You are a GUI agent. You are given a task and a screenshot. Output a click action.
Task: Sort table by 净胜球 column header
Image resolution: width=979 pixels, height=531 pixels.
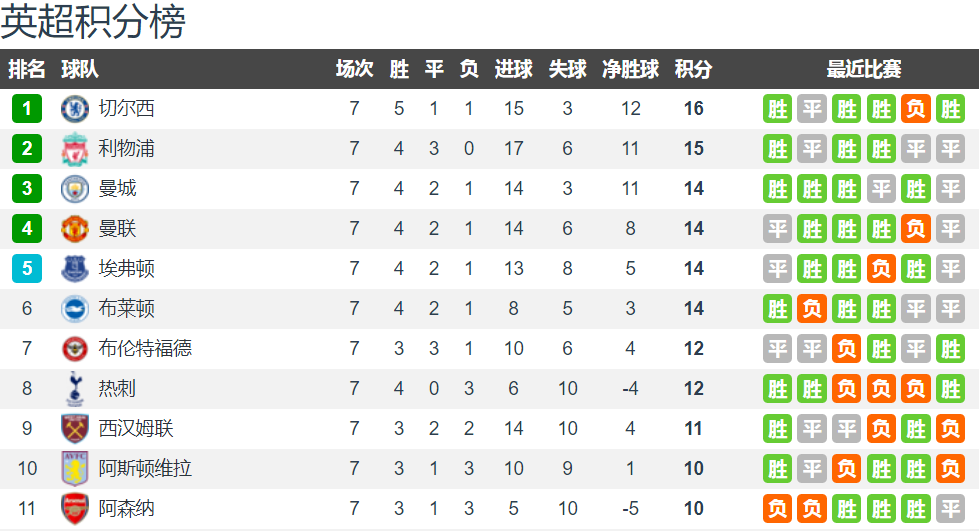pos(631,69)
